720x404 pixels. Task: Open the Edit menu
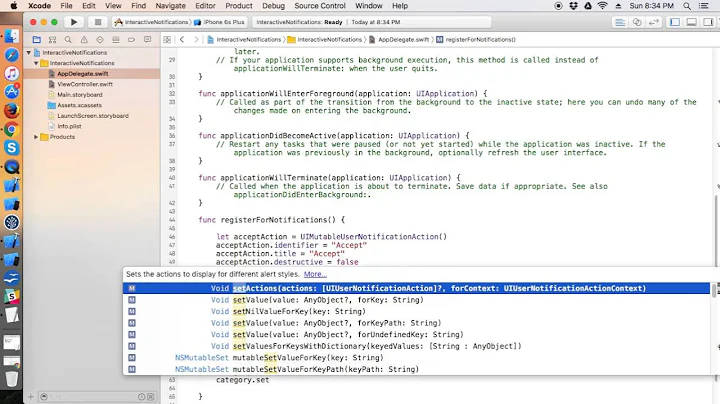coord(89,6)
